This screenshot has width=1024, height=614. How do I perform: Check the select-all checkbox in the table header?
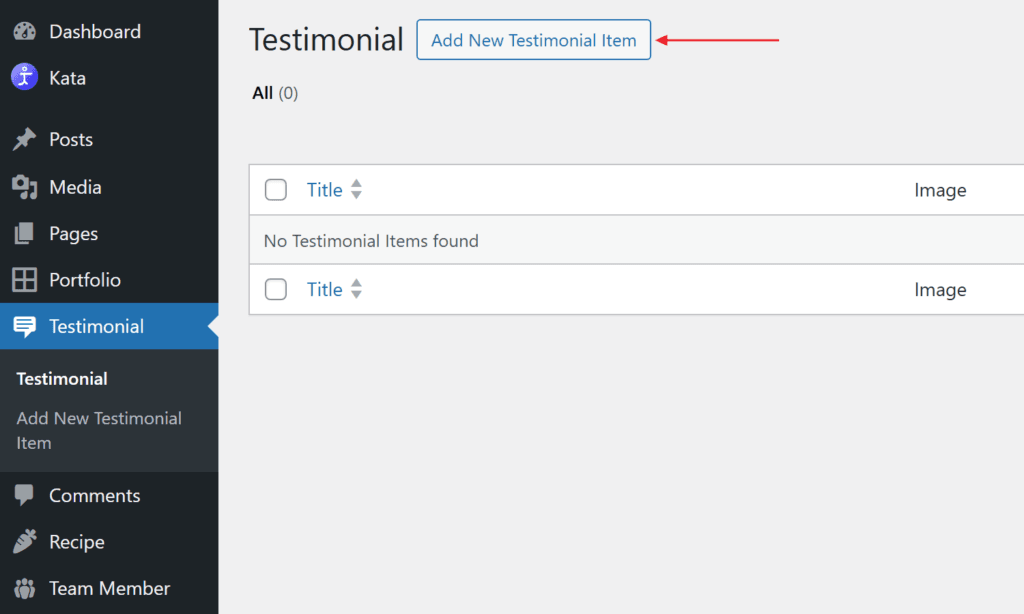coord(275,189)
